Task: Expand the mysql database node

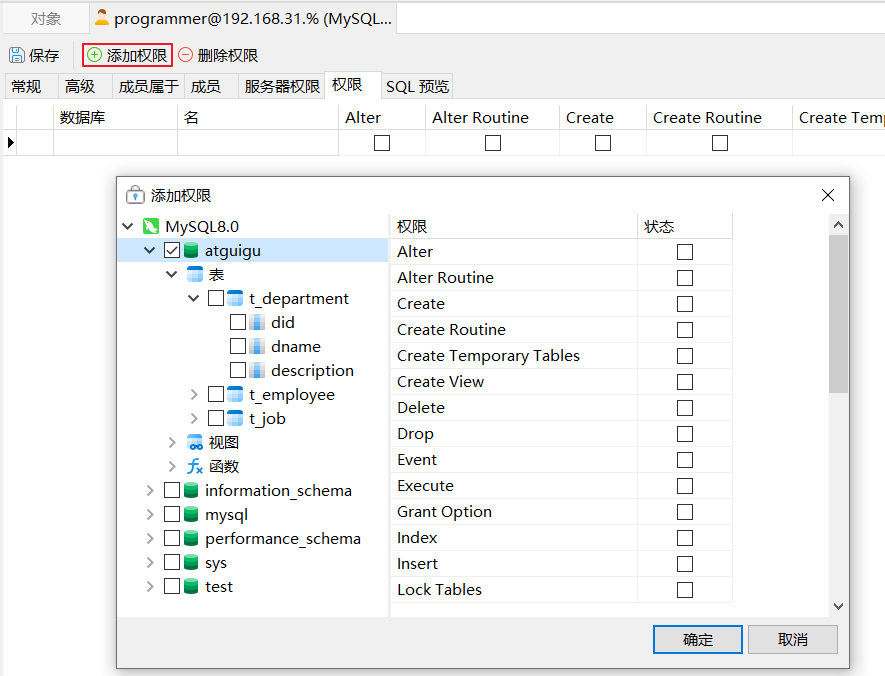Action: 150,515
